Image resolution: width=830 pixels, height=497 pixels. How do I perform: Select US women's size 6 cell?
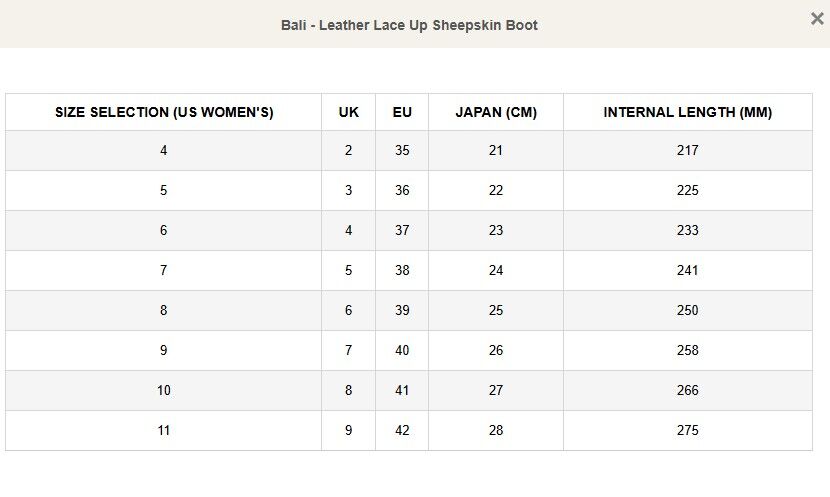[164, 231]
